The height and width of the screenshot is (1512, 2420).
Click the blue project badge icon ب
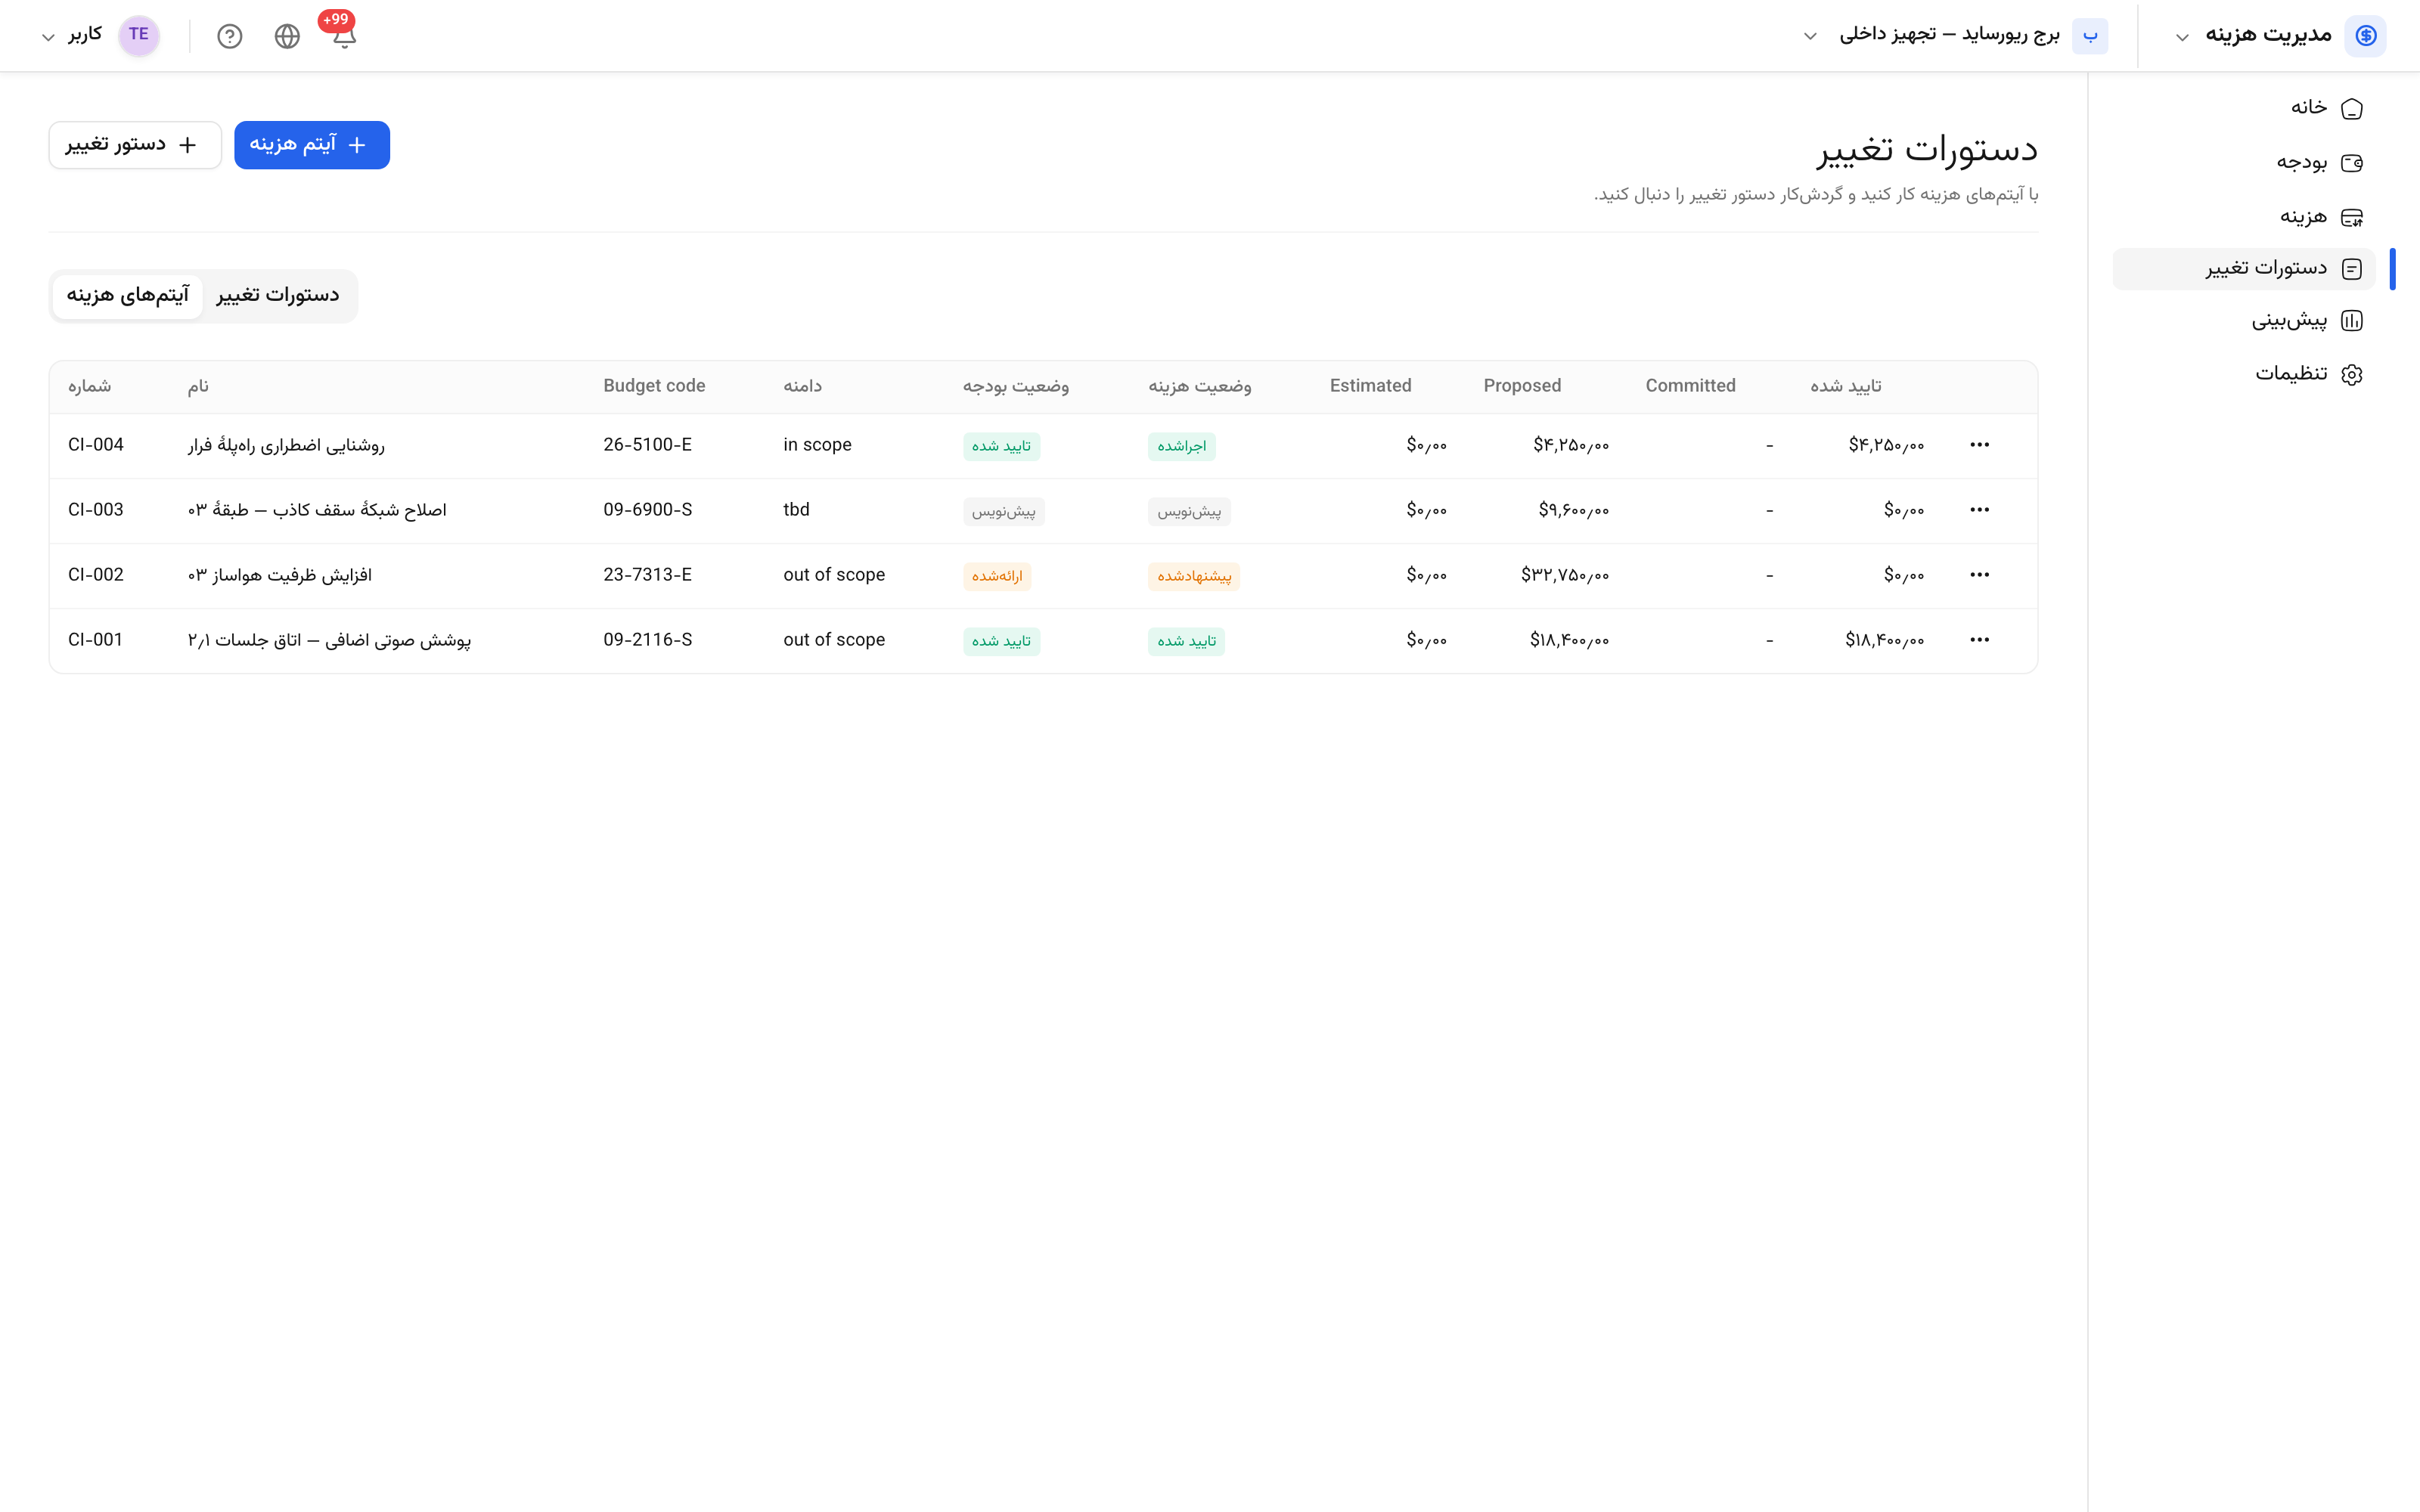[x=2090, y=35]
